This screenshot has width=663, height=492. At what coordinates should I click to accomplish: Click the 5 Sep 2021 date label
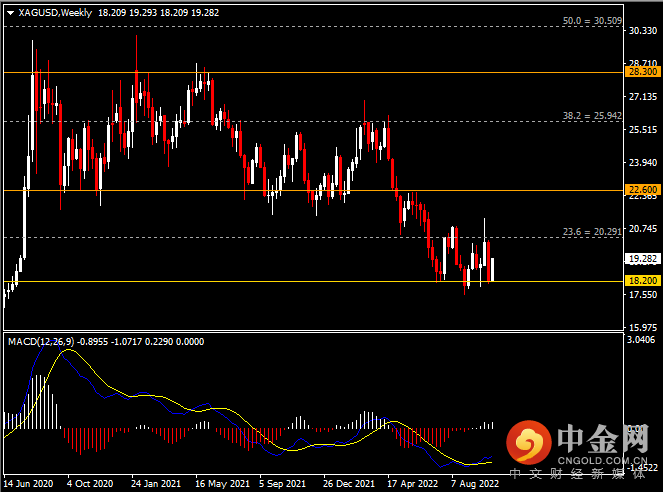[x=282, y=484]
